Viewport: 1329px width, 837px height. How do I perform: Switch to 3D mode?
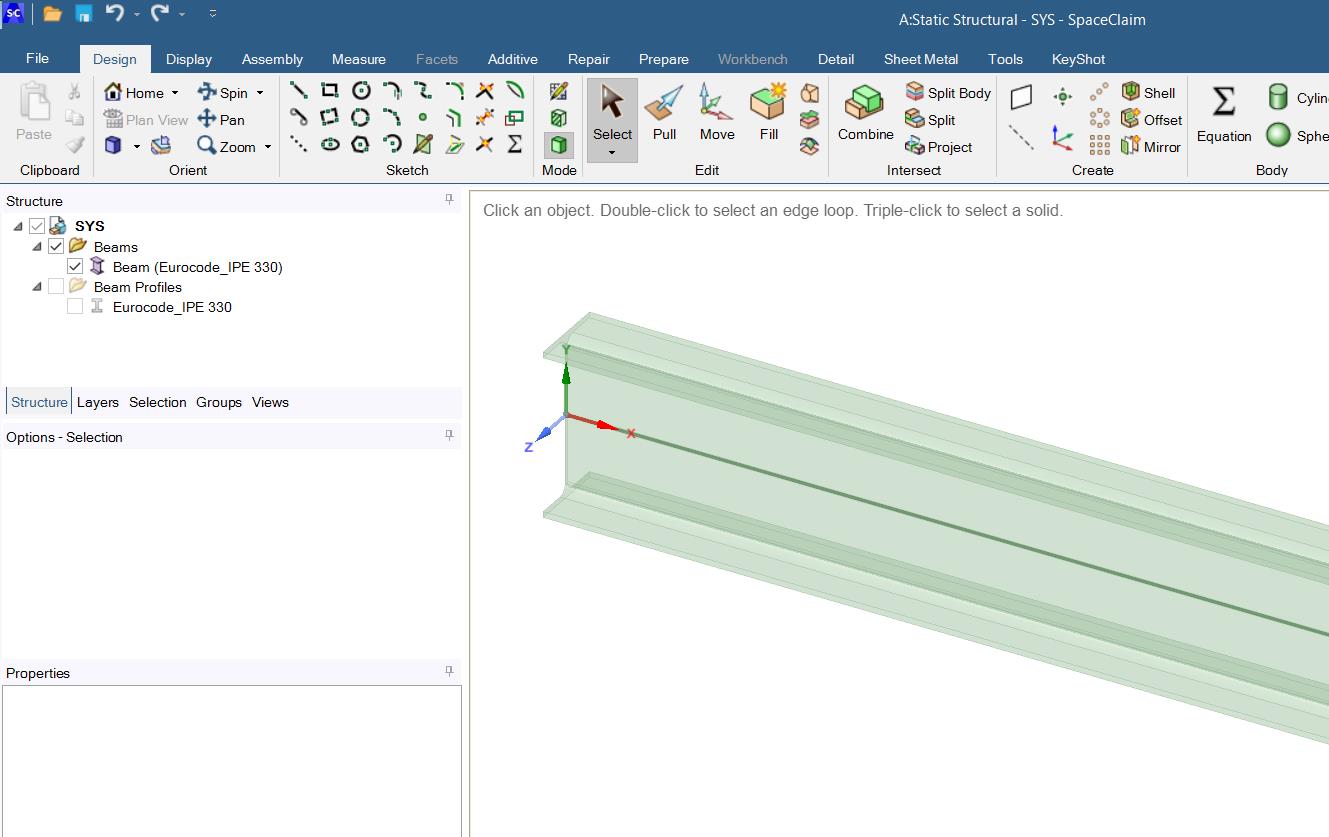[x=559, y=146]
